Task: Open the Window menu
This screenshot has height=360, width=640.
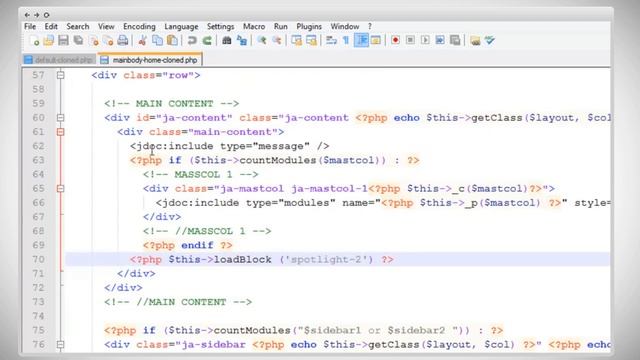Action: 344,27
